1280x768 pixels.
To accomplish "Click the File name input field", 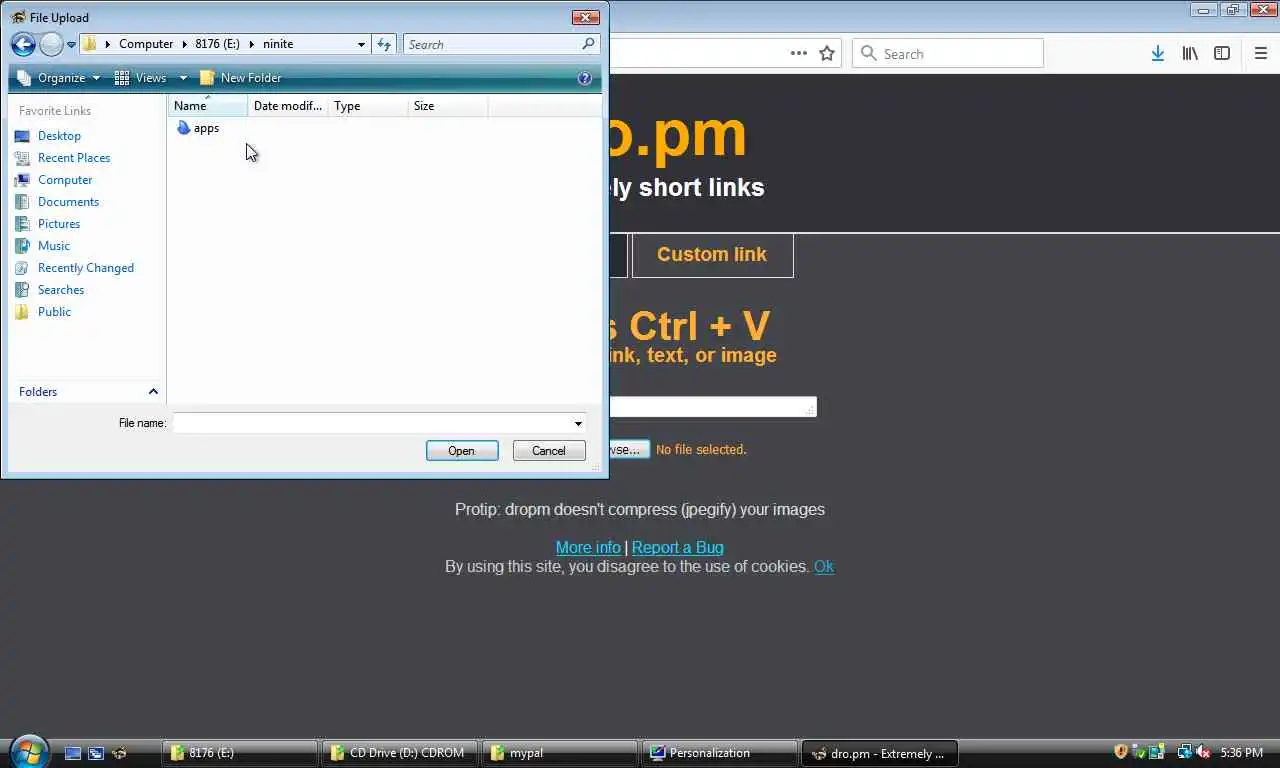I will click(x=371, y=423).
